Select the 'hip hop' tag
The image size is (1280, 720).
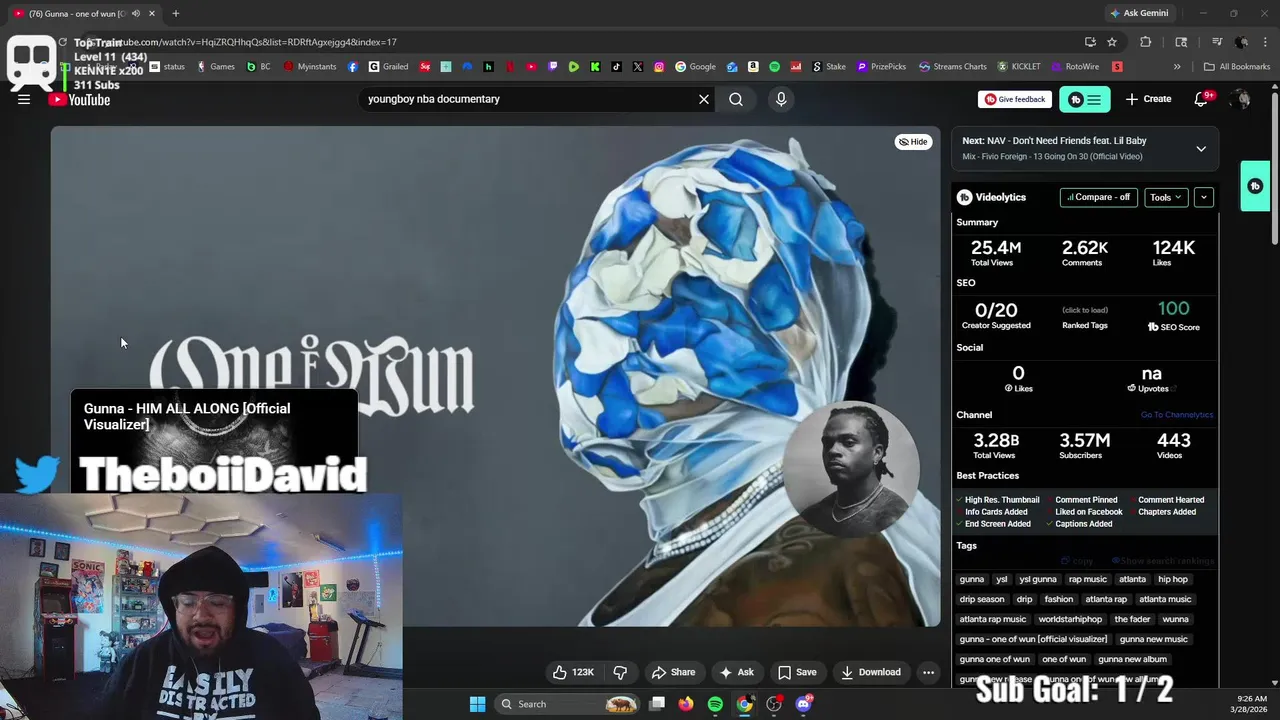click(1173, 579)
